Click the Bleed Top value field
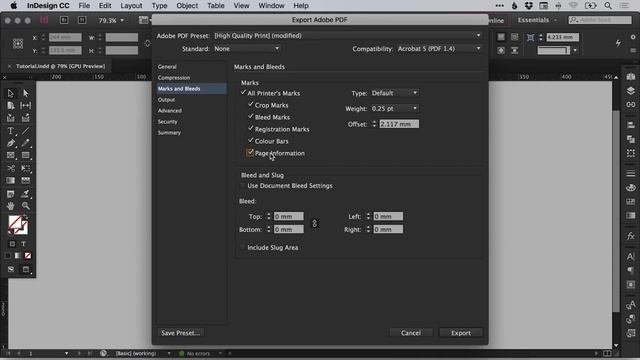 click(x=289, y=216)
